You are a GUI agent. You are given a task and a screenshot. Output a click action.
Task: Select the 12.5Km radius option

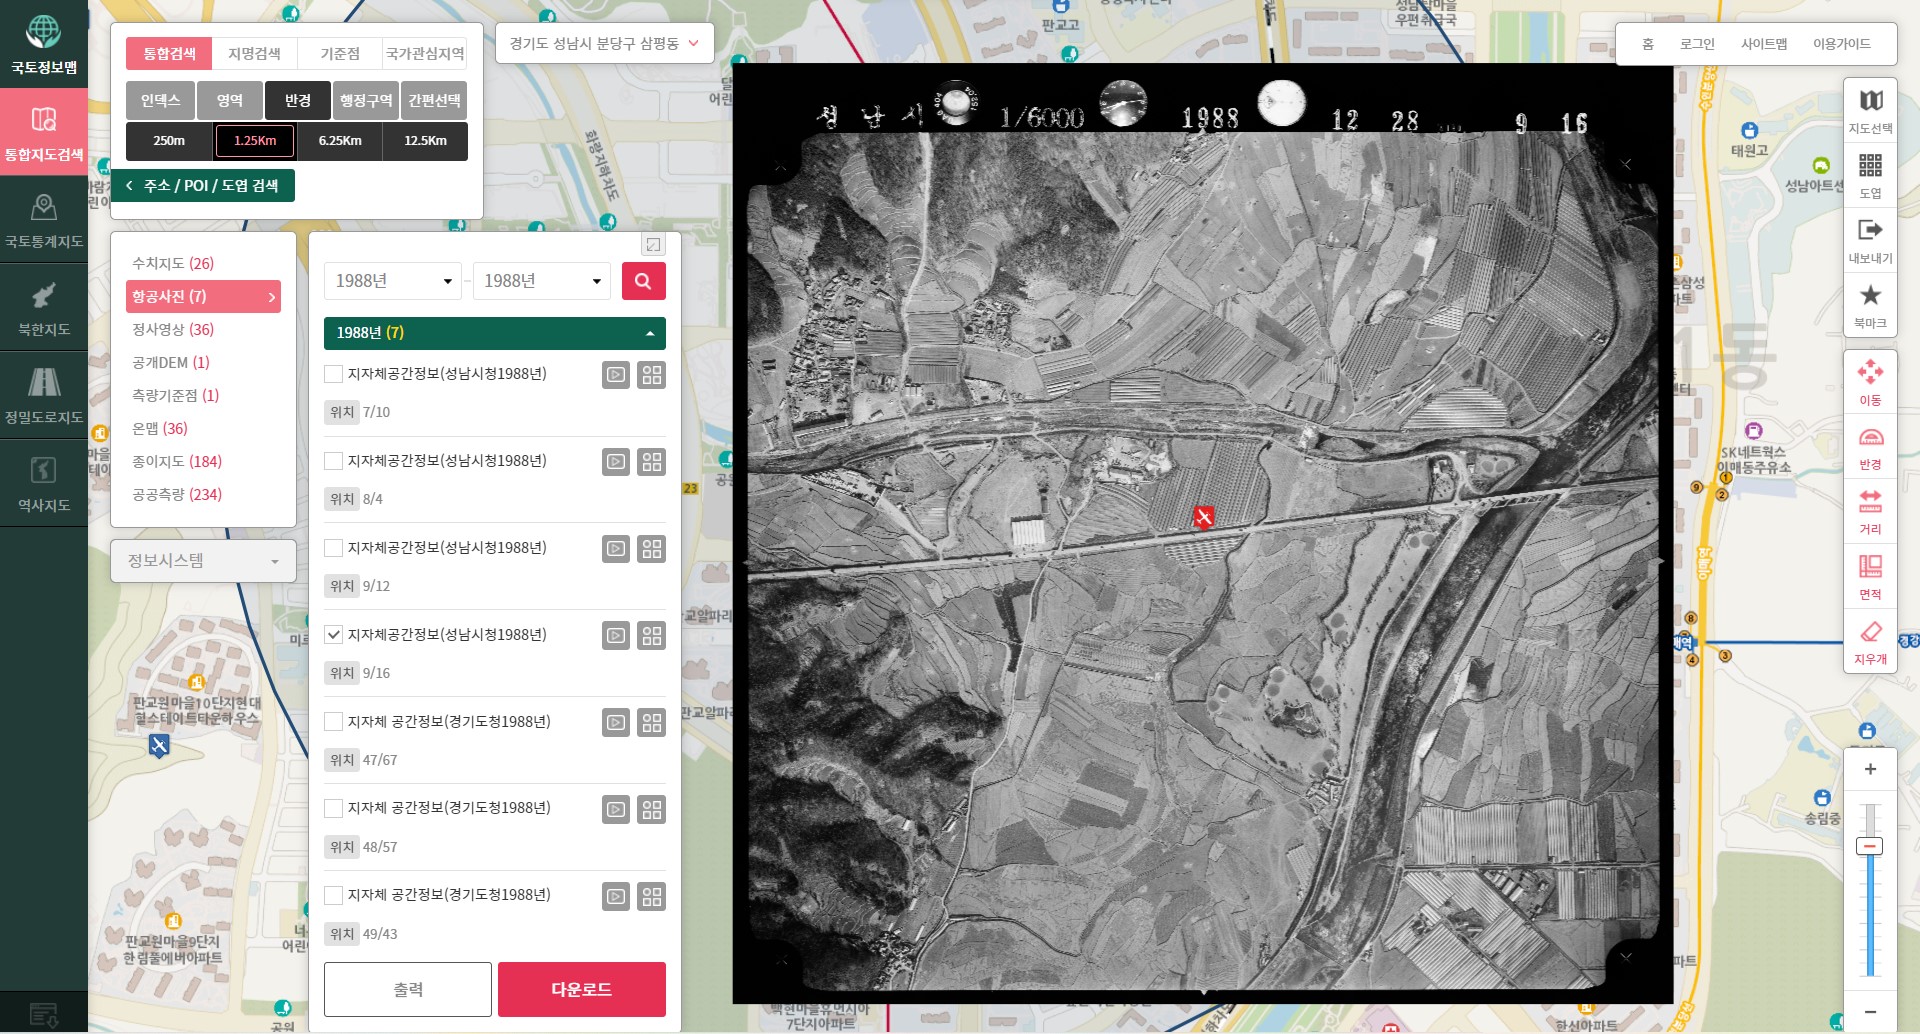coord(425,141)
